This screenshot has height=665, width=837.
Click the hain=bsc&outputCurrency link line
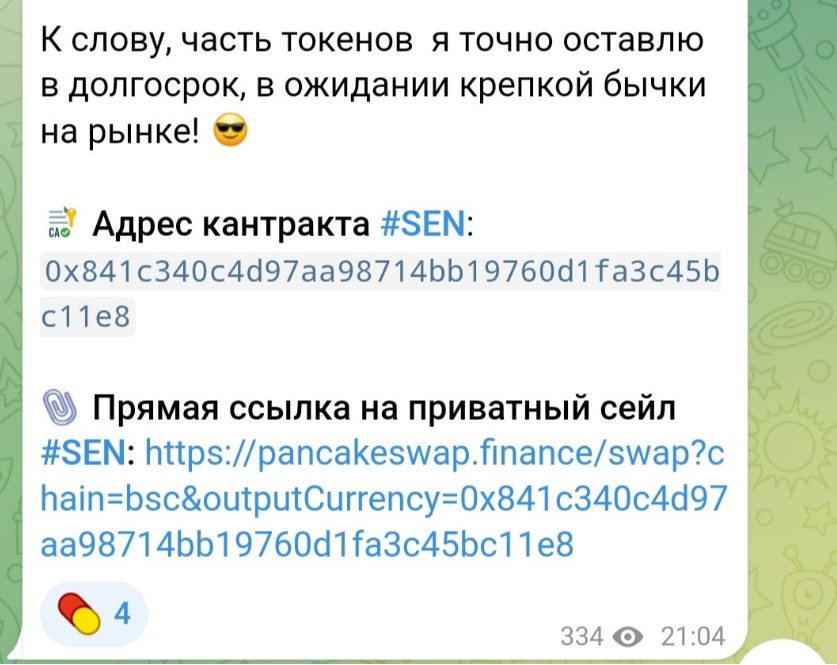click(x=384, y=500)
